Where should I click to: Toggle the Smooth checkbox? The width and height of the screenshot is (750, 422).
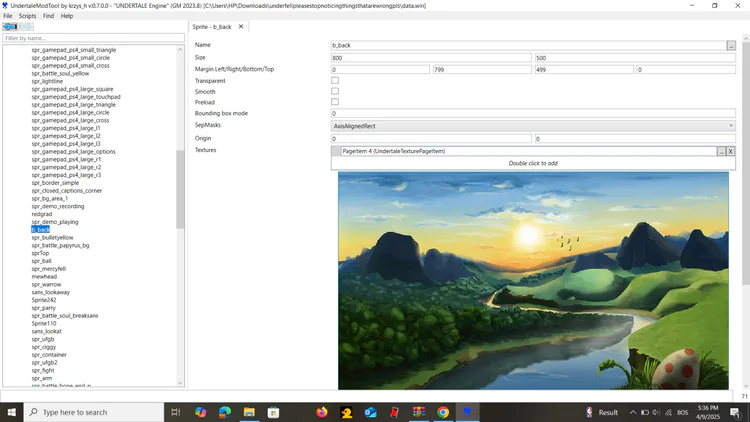click(x=335, y=91)
